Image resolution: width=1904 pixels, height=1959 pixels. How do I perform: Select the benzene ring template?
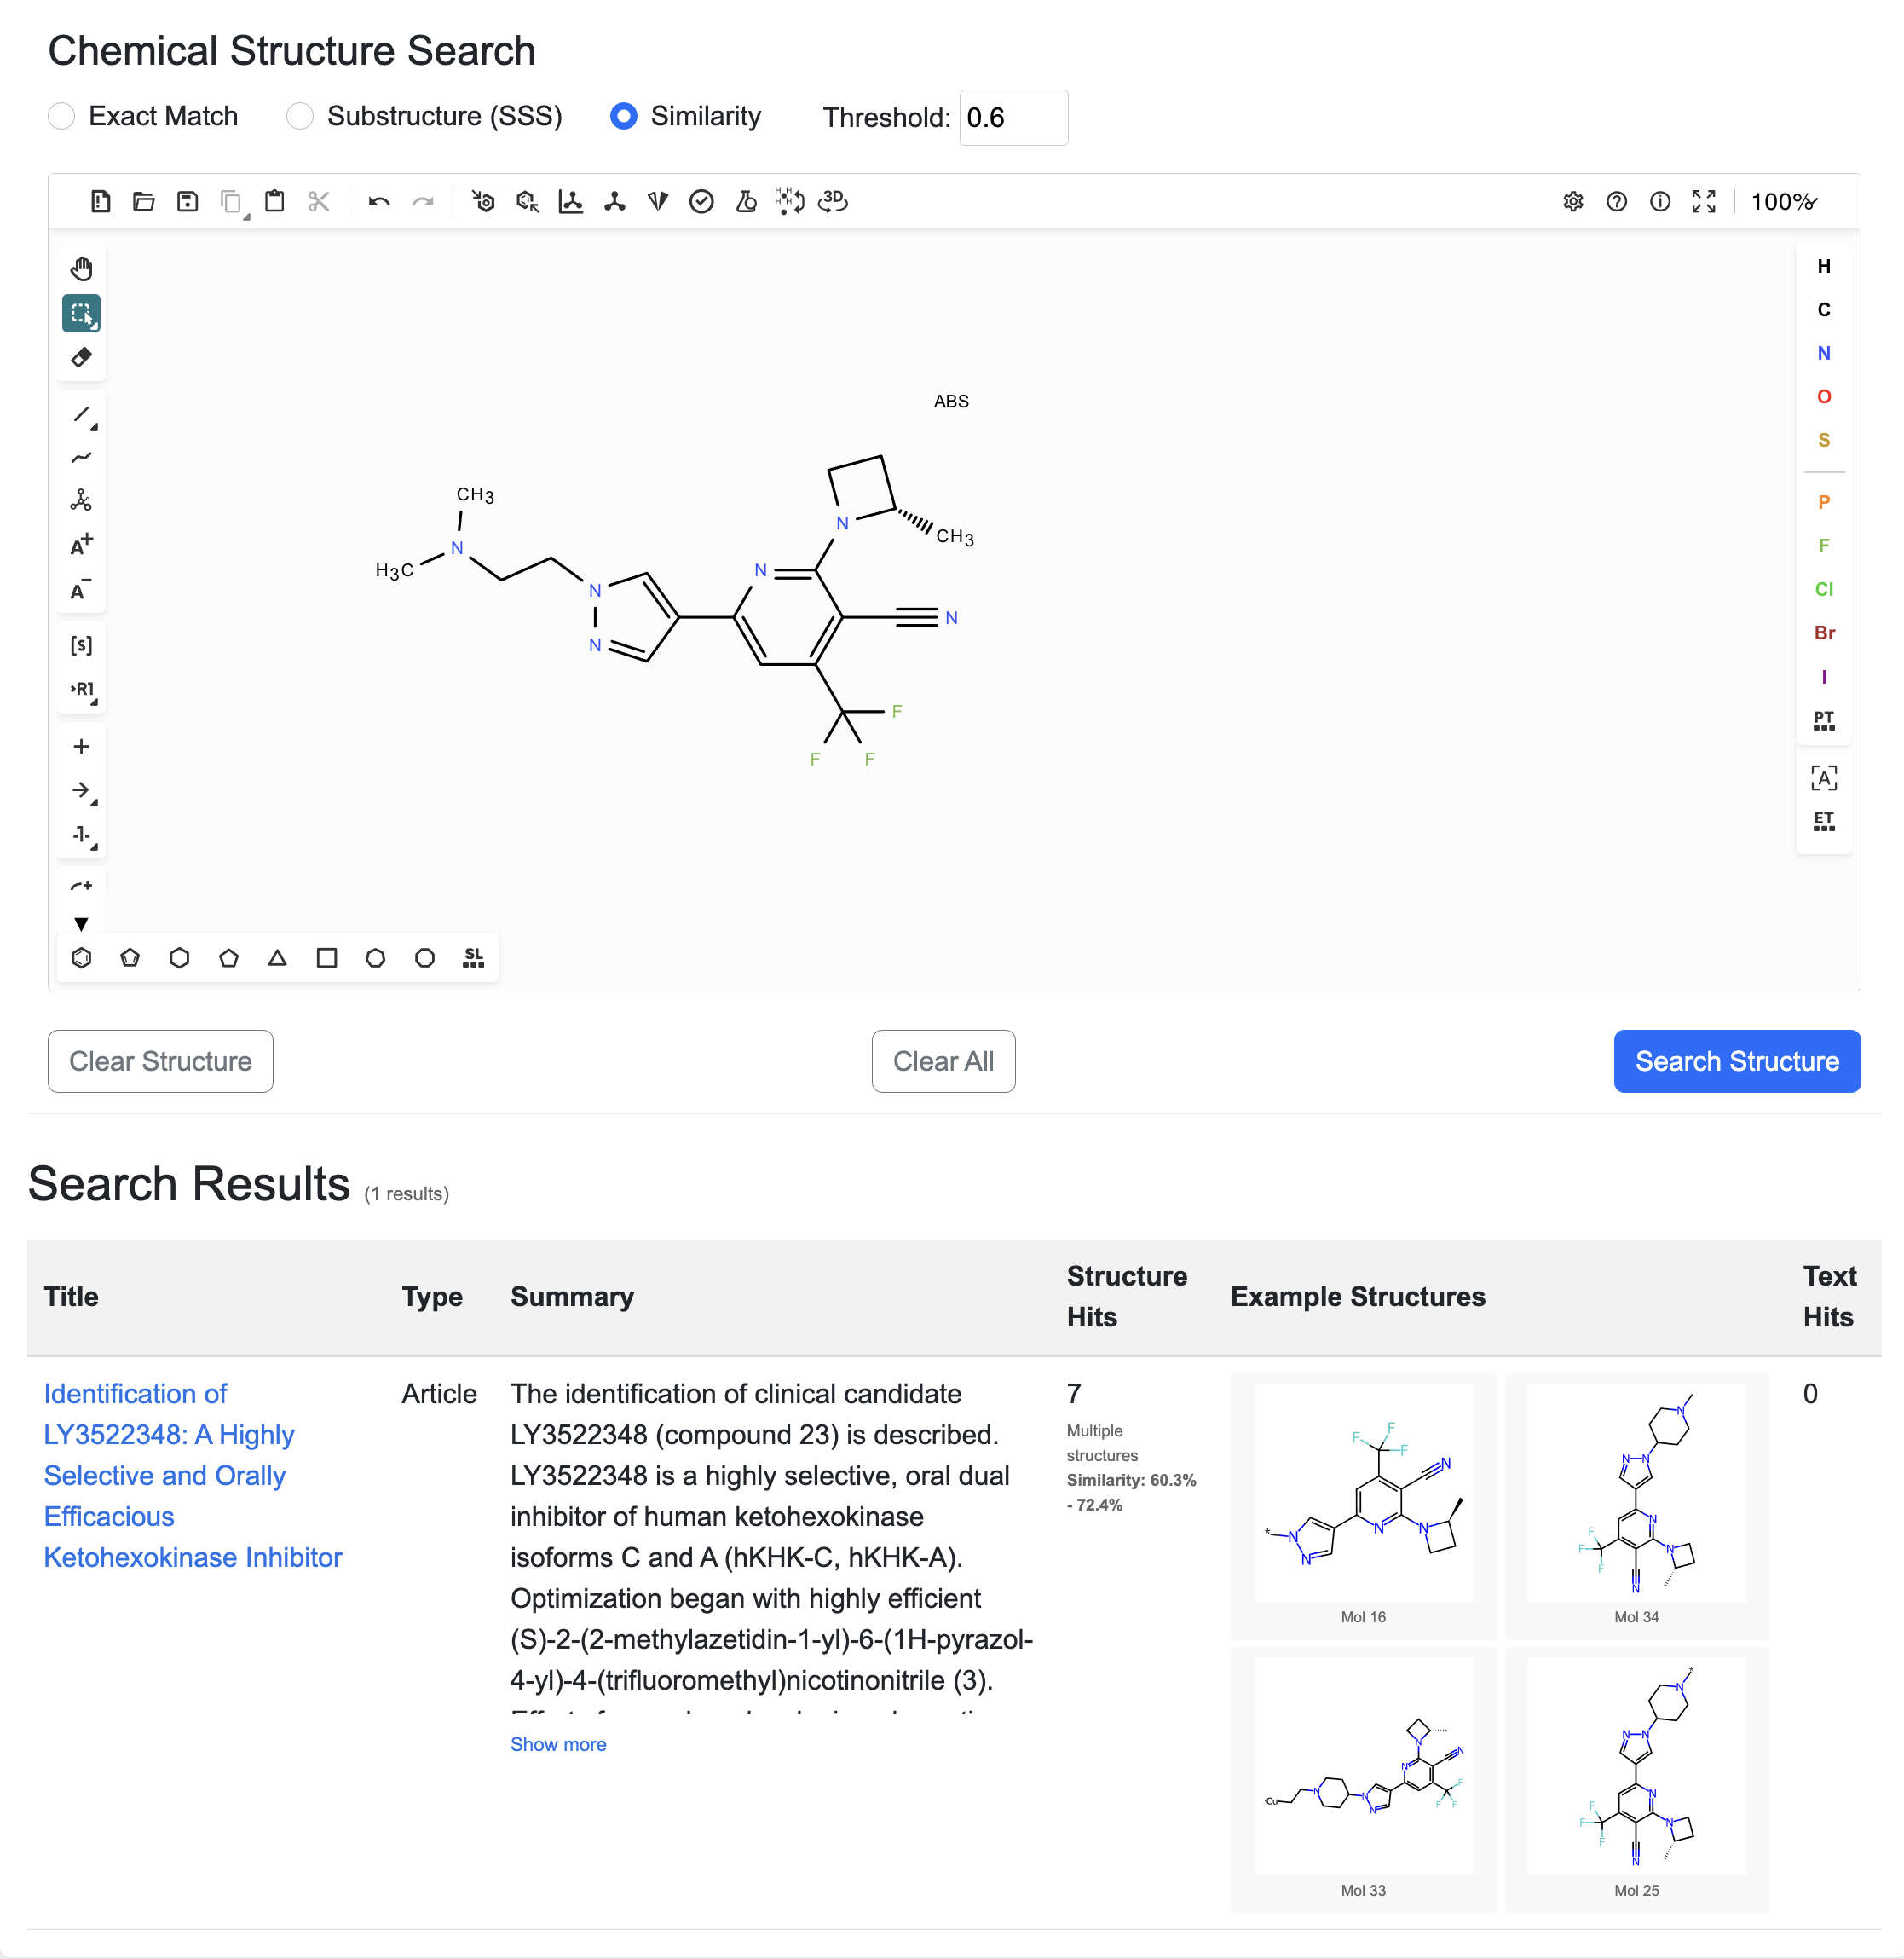click(81, 957)
